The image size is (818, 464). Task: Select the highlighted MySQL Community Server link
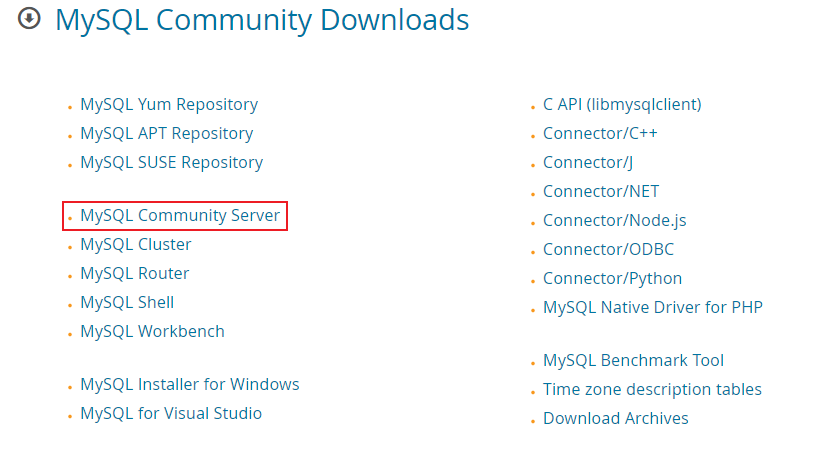tap(180, 215)
